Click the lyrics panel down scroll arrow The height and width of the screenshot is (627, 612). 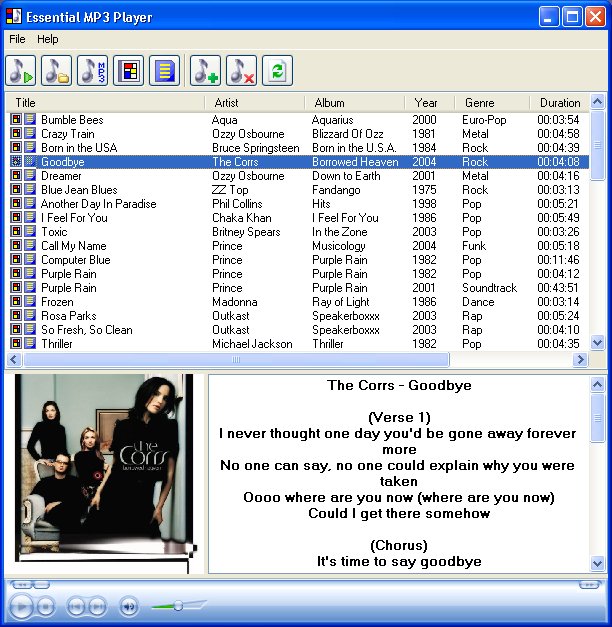(x=598, y=564)
